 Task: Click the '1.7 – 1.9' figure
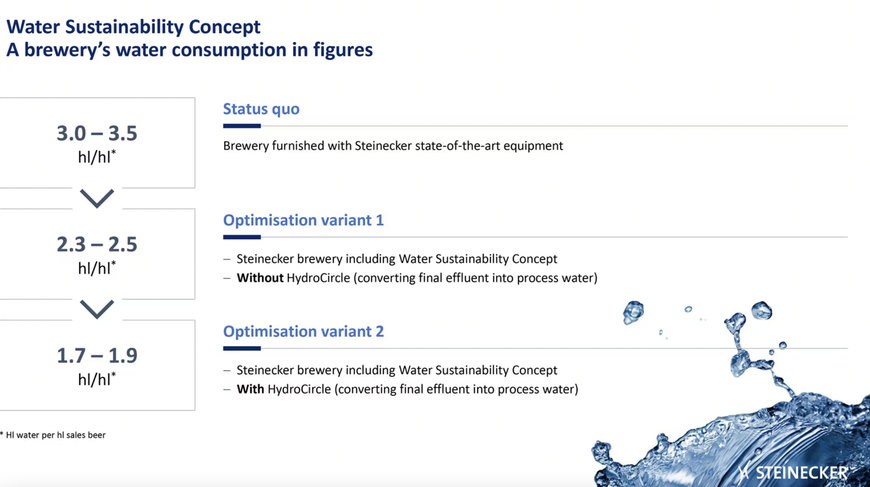click(x=97, y=355)
